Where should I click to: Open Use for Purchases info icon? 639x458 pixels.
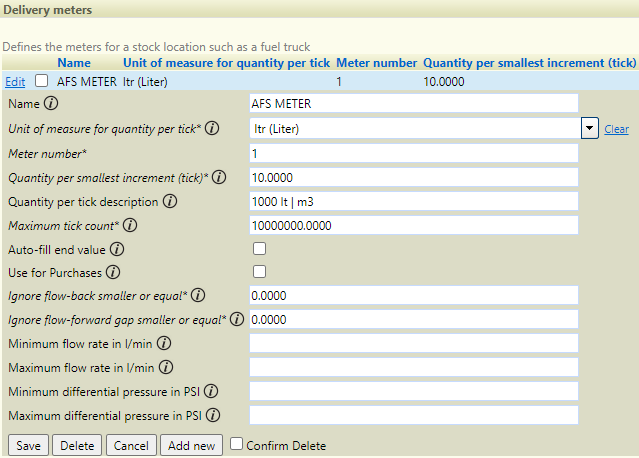click(113, 272)
